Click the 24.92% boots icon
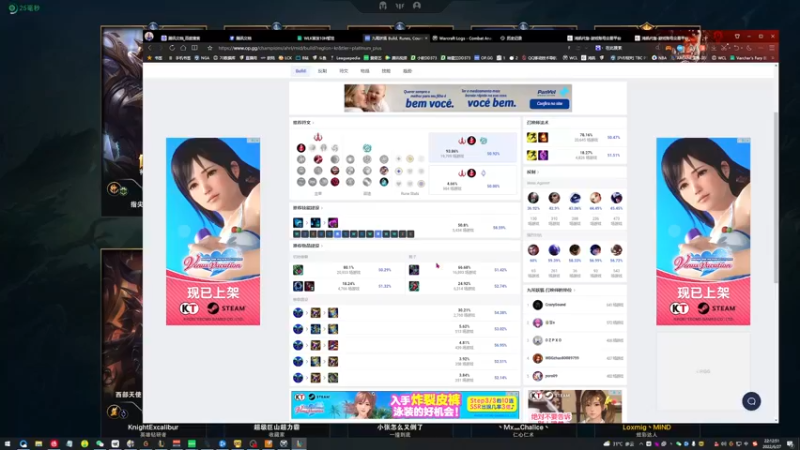 pyautogui.click(x=414, y=286)
